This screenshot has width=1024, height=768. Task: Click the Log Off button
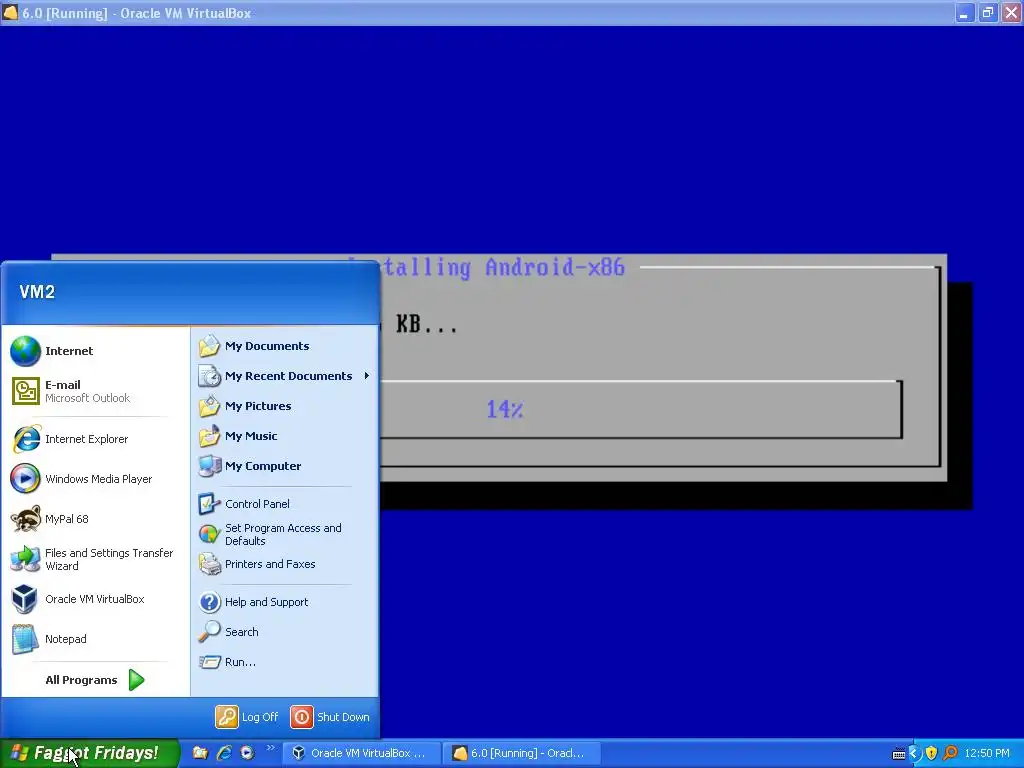(x=248, y=717)
